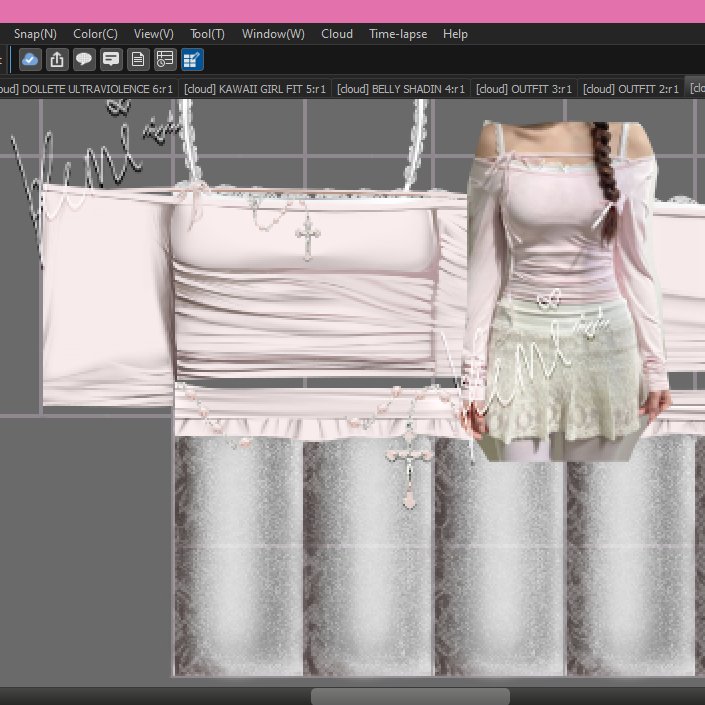Open the Help menu
Screen dimensions: 705x705
[455, 34]
